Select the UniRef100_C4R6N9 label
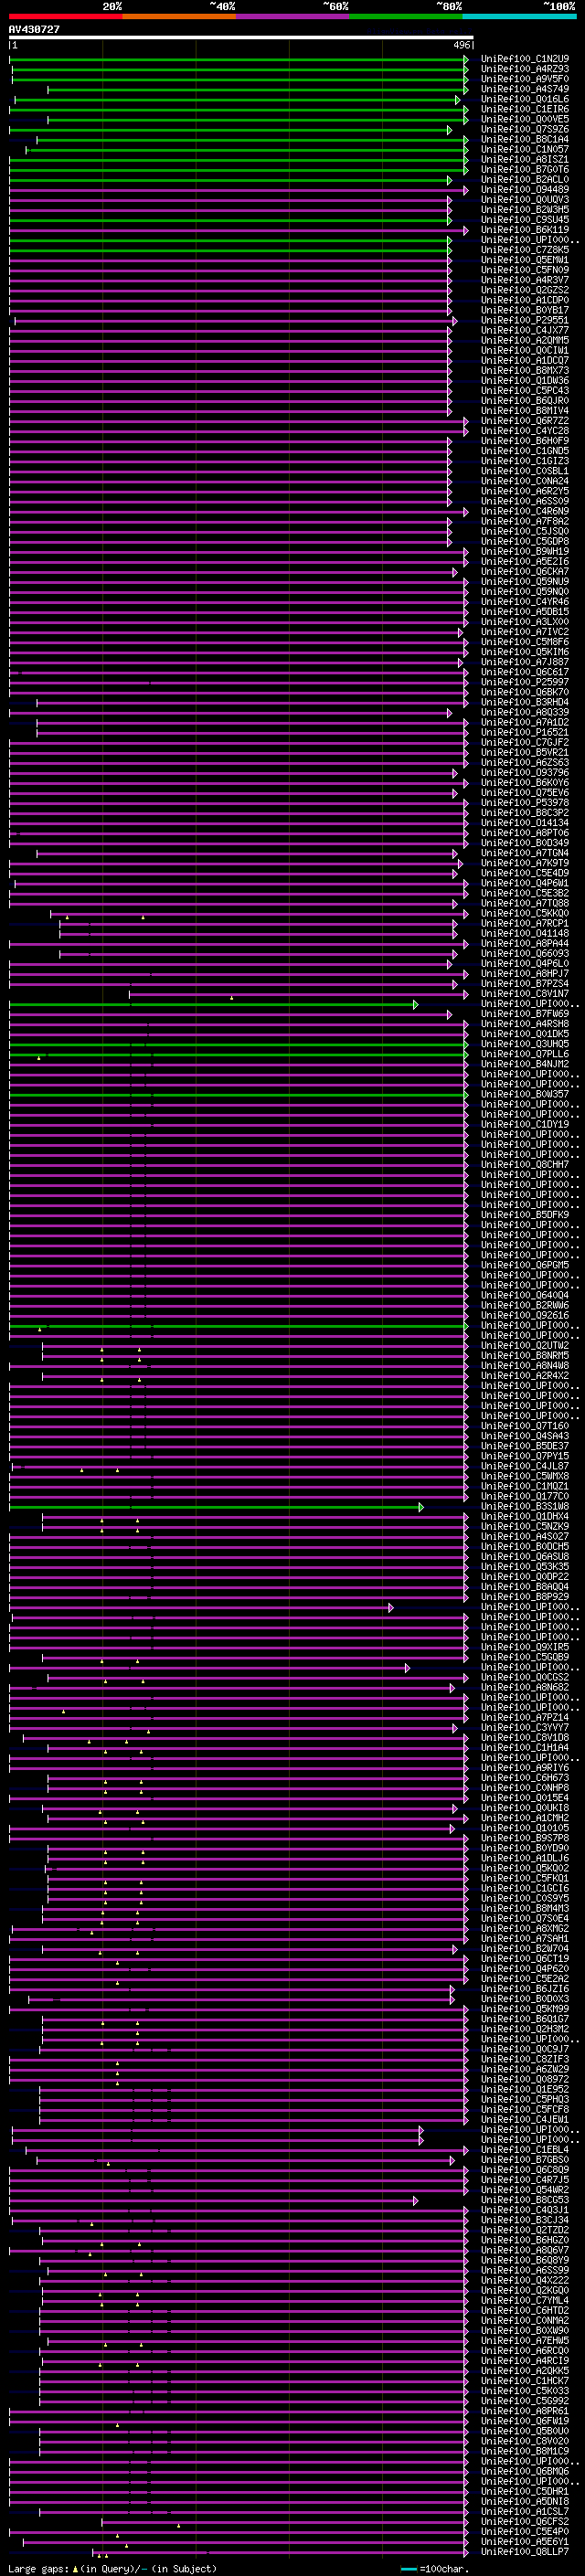 pos(525,511)
